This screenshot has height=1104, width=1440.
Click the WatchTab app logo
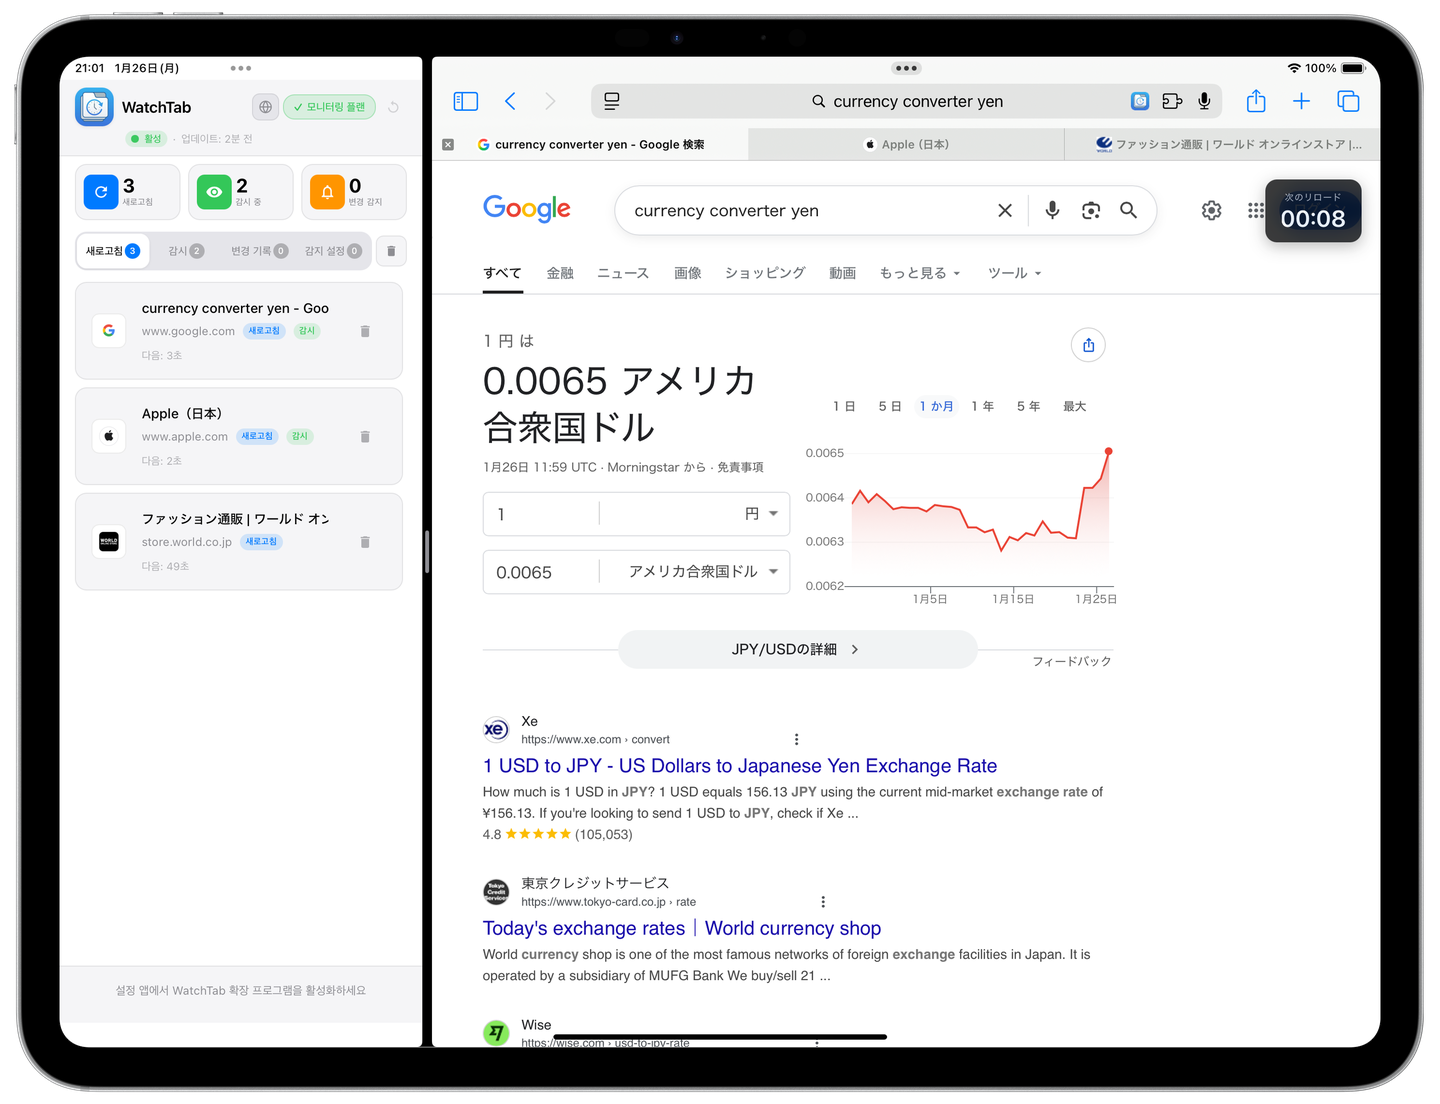(x=94, y=107)
